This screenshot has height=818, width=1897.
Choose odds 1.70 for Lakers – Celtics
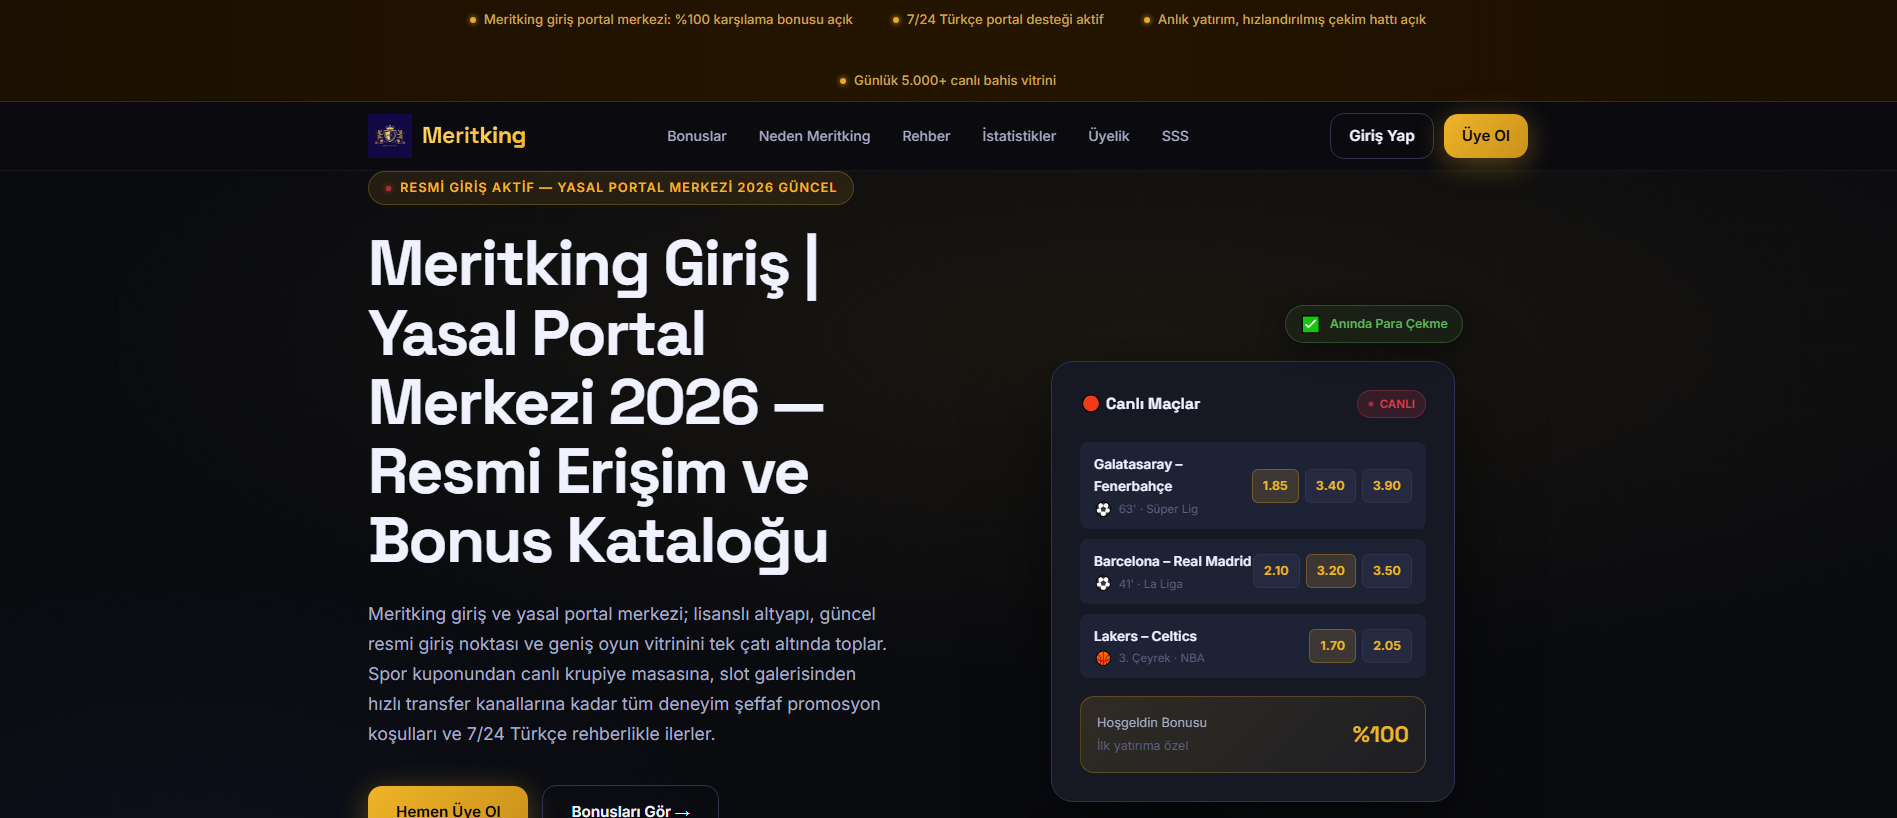click(x=1333, y=646)
